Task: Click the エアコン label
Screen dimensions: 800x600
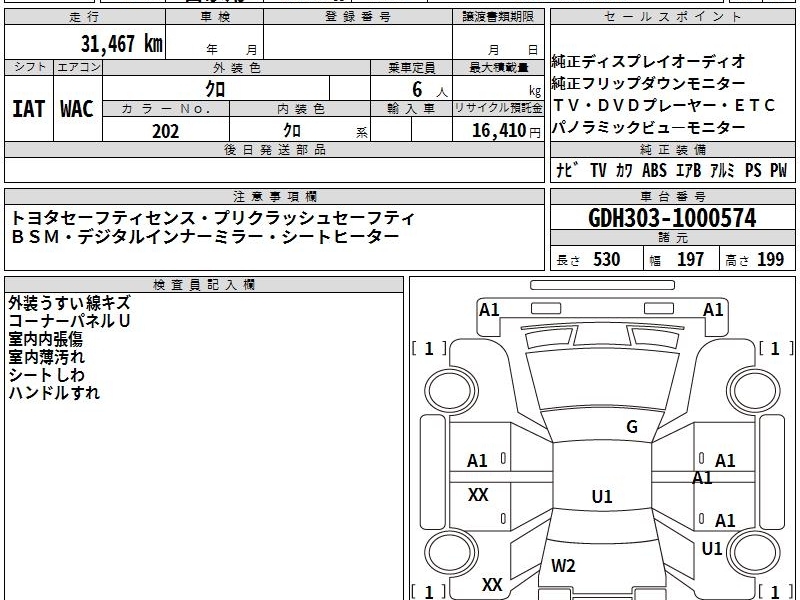Action: (78, 67)
